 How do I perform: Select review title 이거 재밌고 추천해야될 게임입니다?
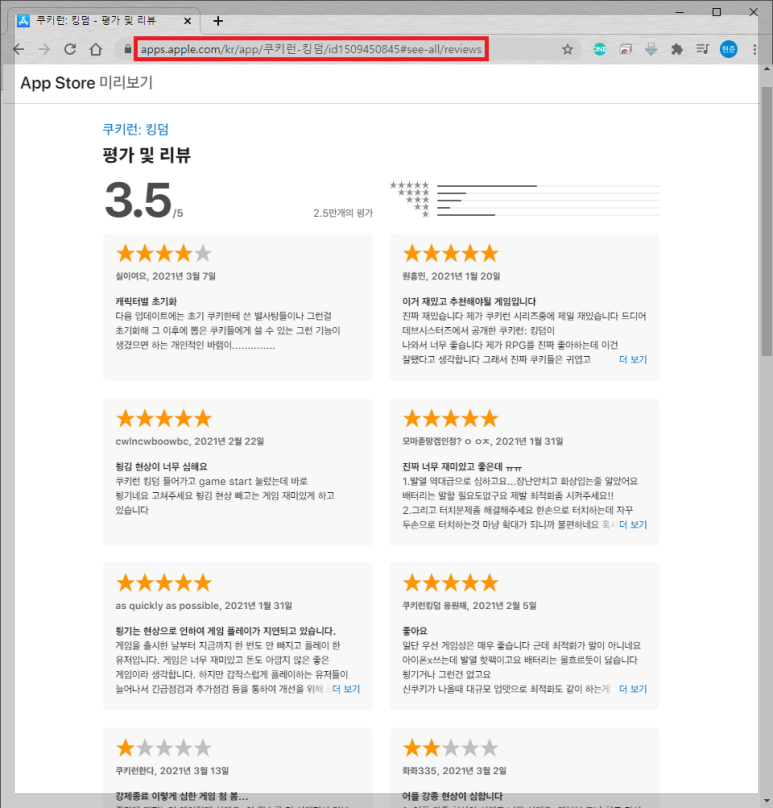469,301
